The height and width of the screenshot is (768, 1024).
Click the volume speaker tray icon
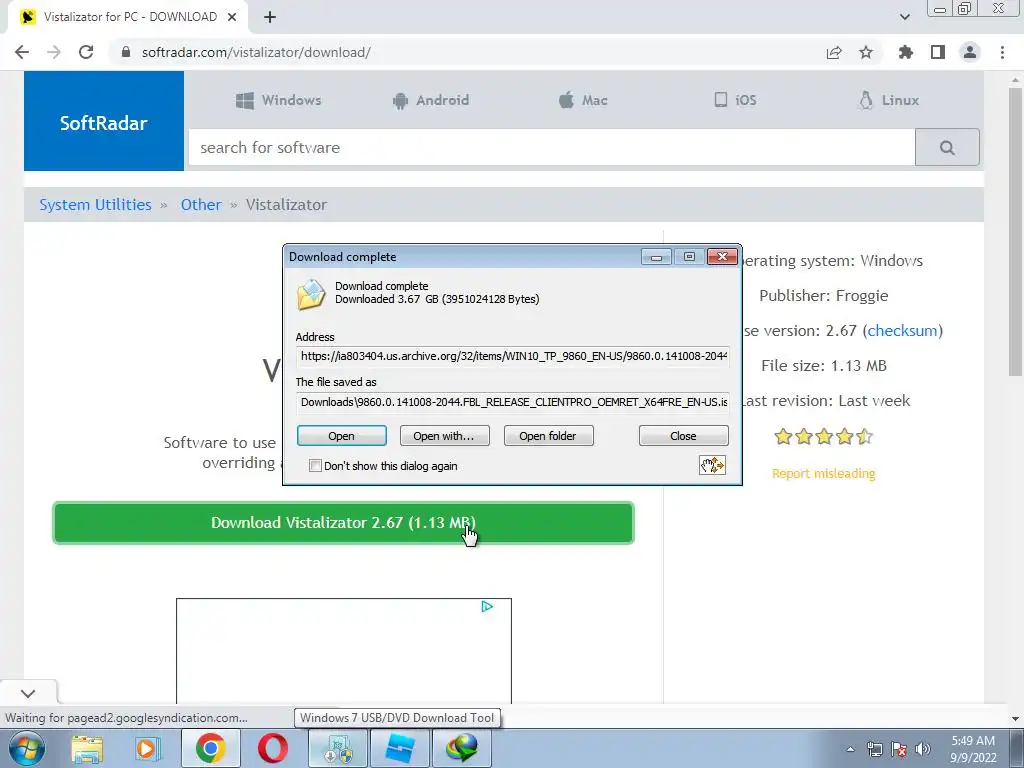point(923,749)
